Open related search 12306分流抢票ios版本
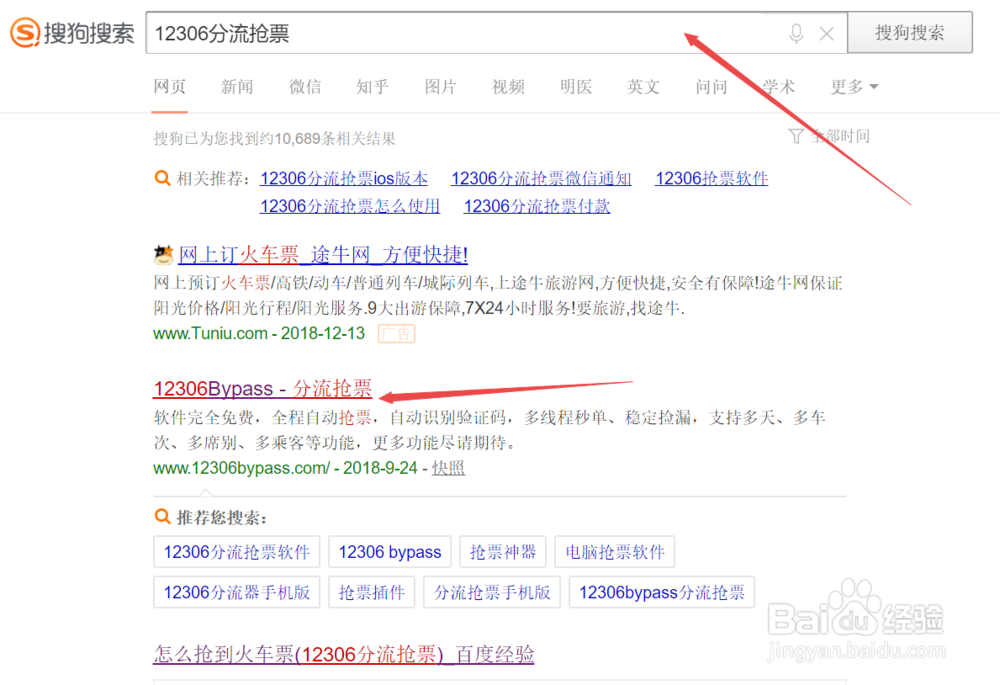The height and width of the screenshot is (685, 1000). pyautogui.click(x=344, y=179)
